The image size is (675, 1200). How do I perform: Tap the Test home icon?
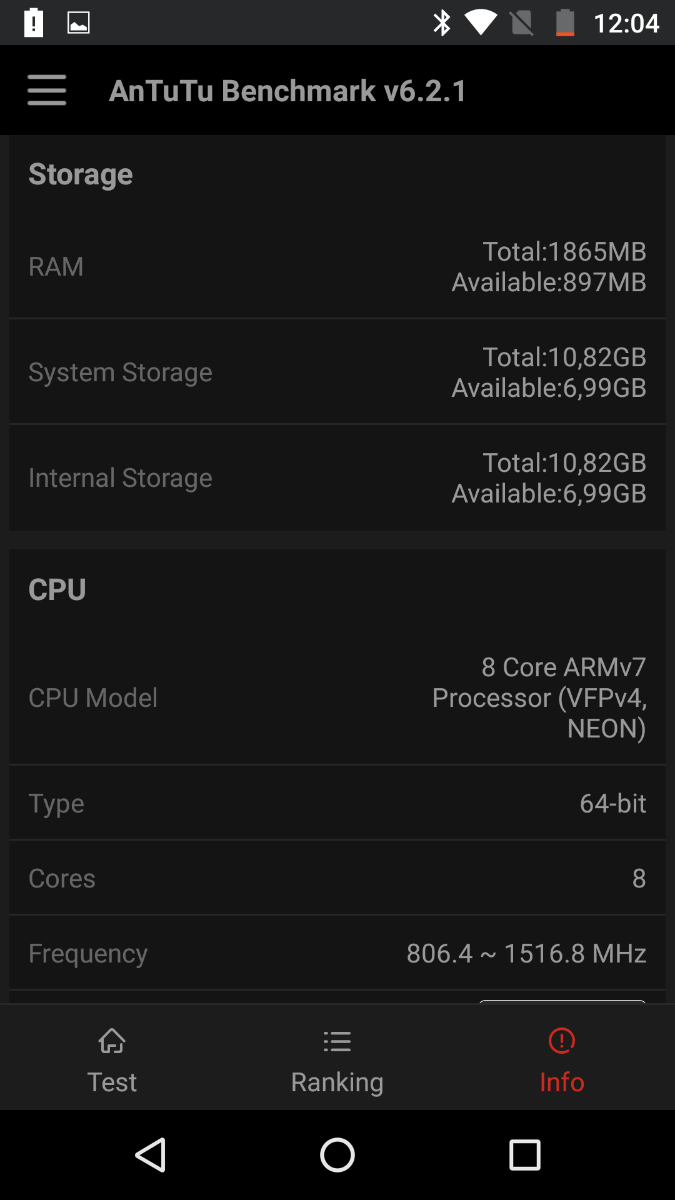[112, 1041]
